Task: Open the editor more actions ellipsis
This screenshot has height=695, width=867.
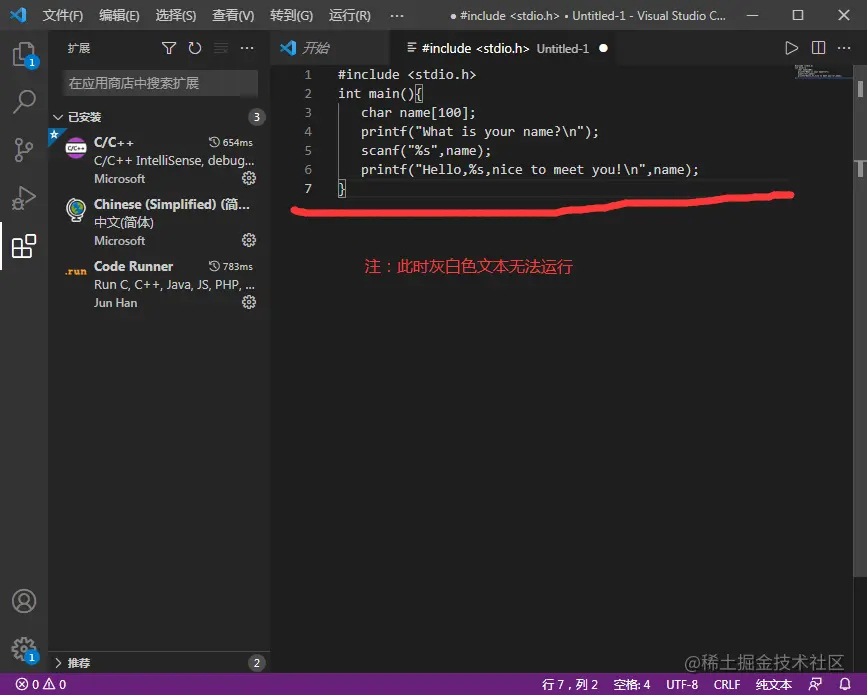Action: pos(844,48)
